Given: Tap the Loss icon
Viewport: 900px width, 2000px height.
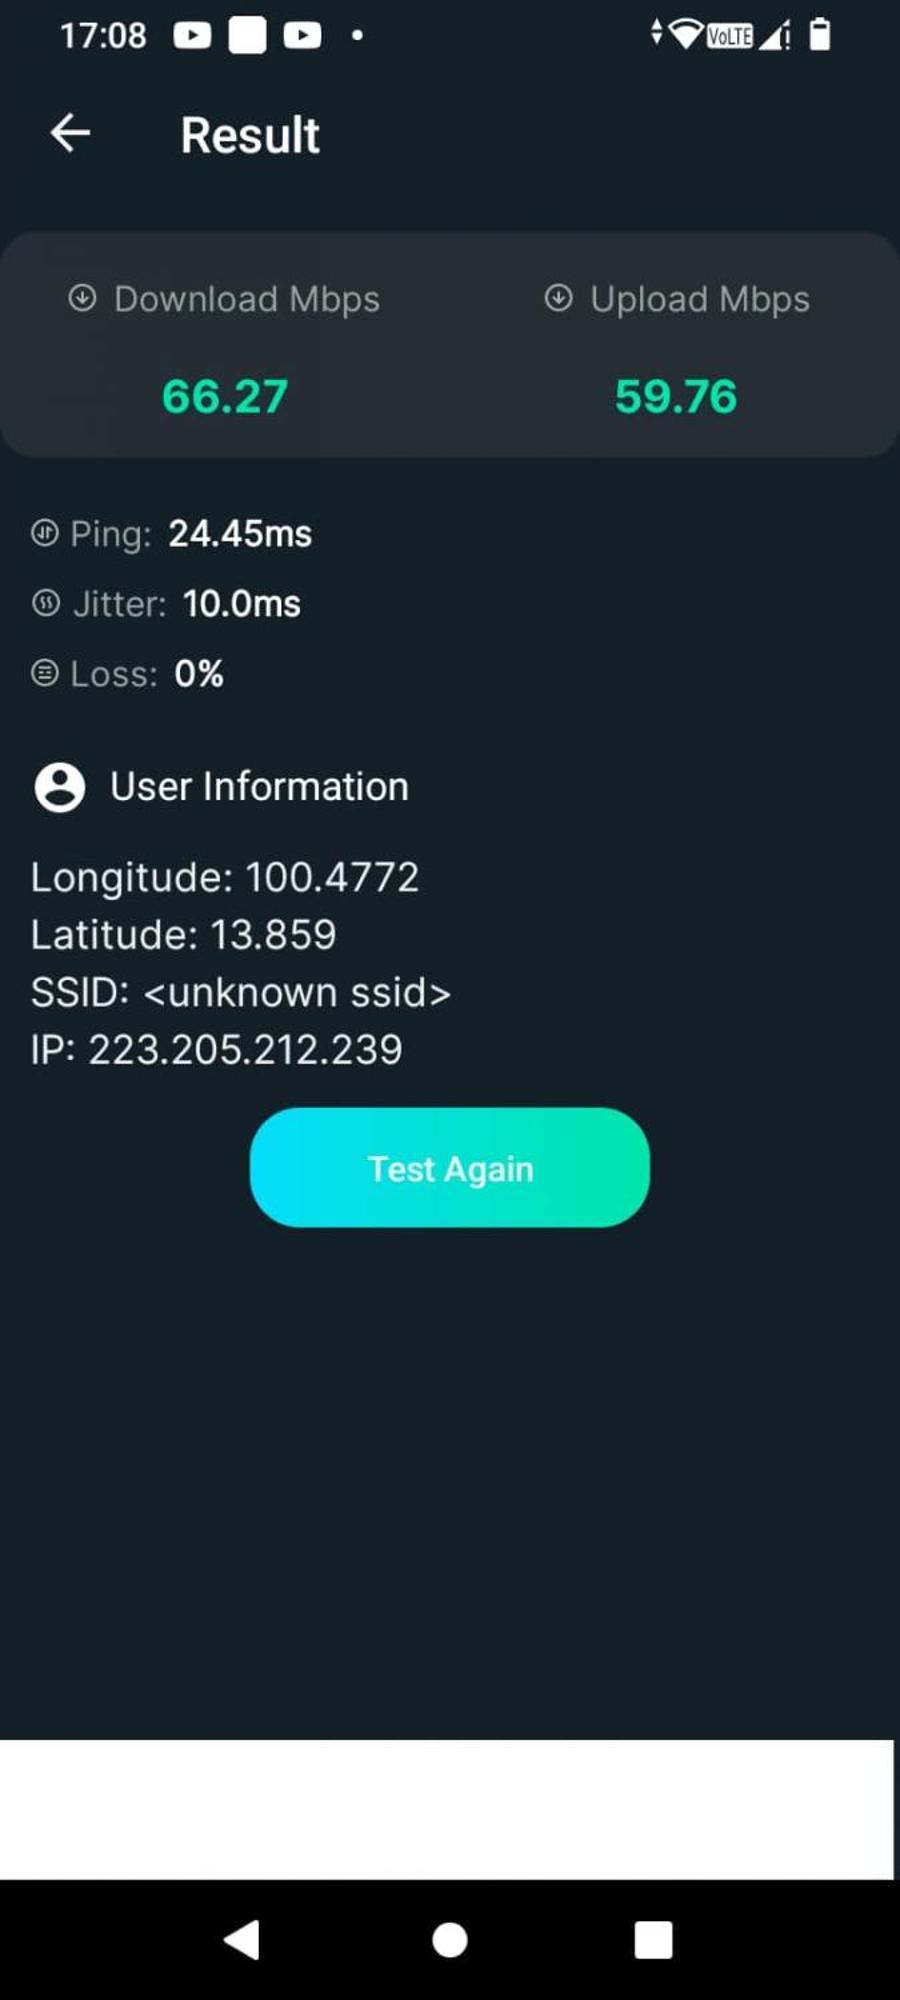Looking at the screenshot, I should [x=45, y=673].
